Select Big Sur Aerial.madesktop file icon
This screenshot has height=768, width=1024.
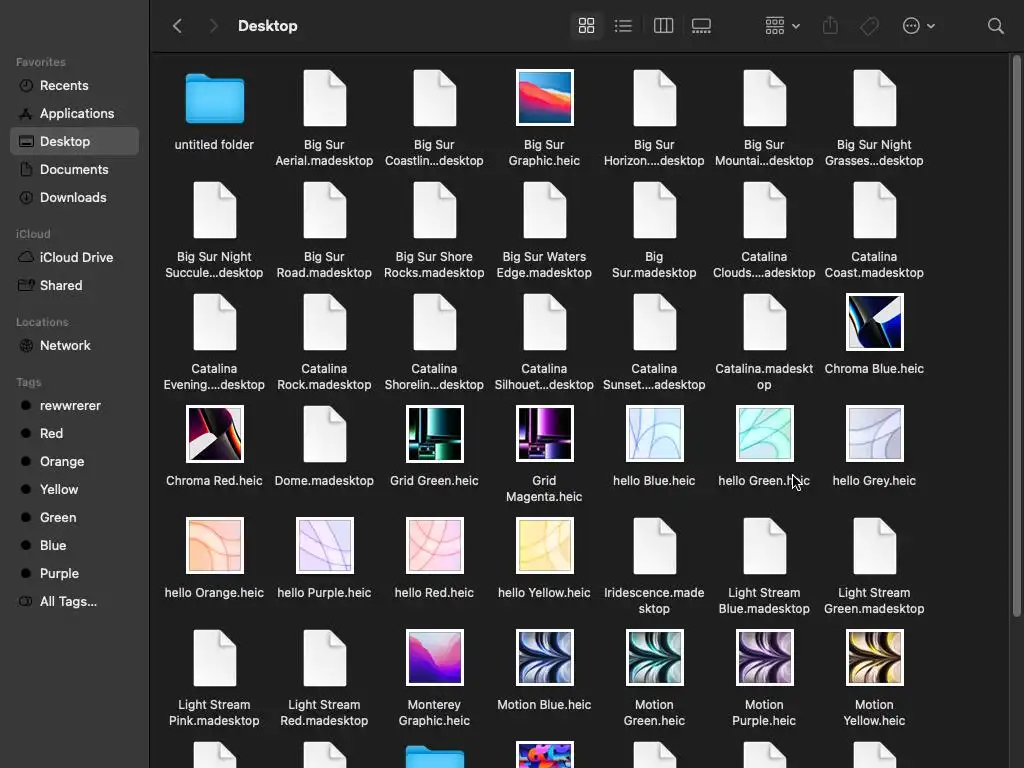[325, 98]
